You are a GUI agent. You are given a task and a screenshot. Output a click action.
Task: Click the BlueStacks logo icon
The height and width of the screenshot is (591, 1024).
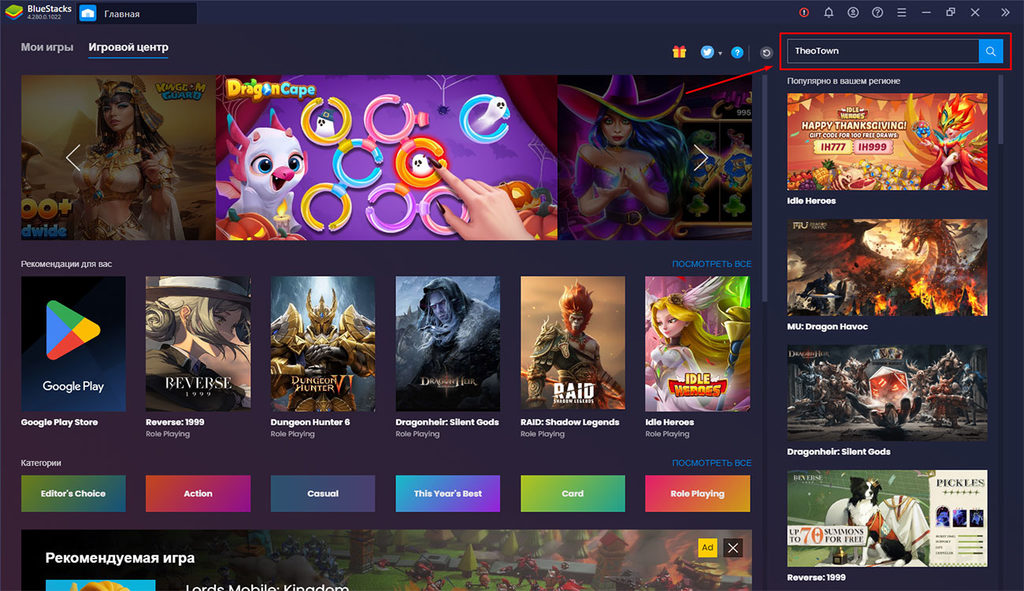13,12
